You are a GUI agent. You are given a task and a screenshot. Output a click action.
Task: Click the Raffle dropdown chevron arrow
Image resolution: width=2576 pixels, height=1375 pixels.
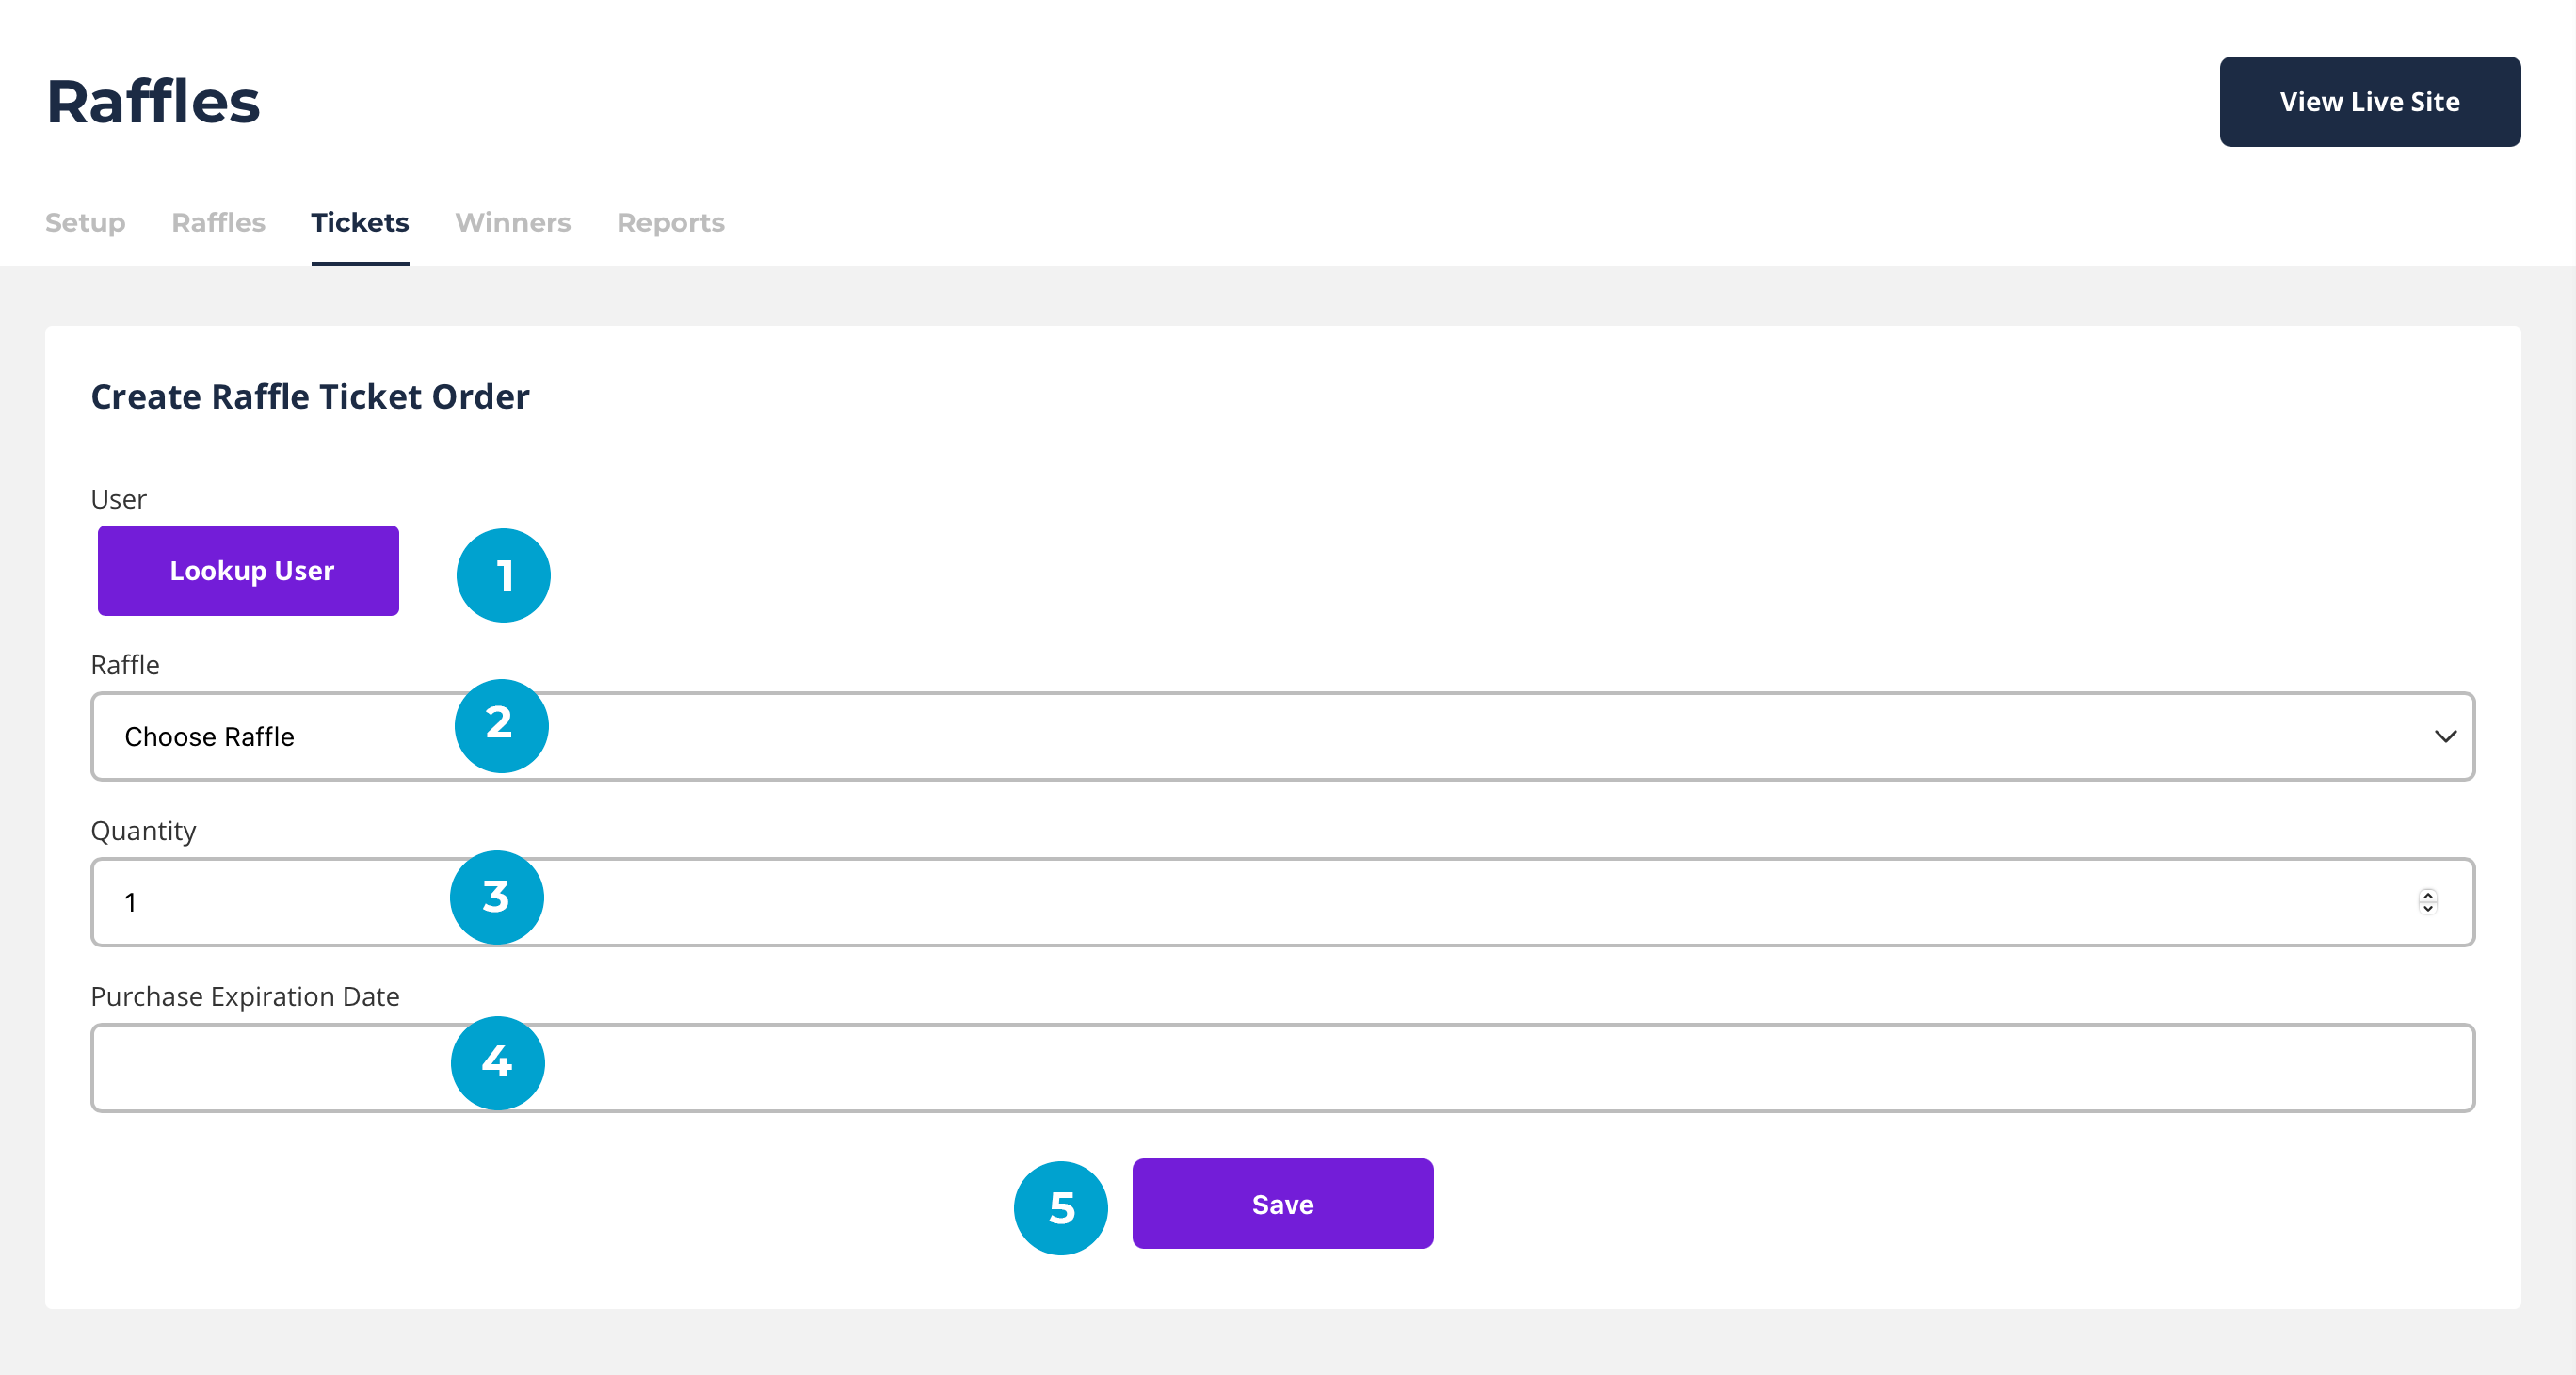pyautogui.click(x=2445, y=736)
